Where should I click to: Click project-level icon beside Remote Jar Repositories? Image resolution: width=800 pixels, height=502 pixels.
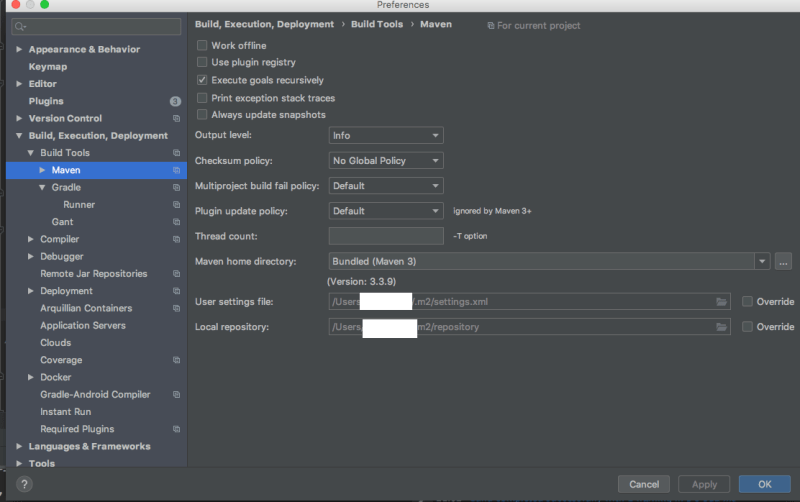pyautogui.click(x=177, y=273)
